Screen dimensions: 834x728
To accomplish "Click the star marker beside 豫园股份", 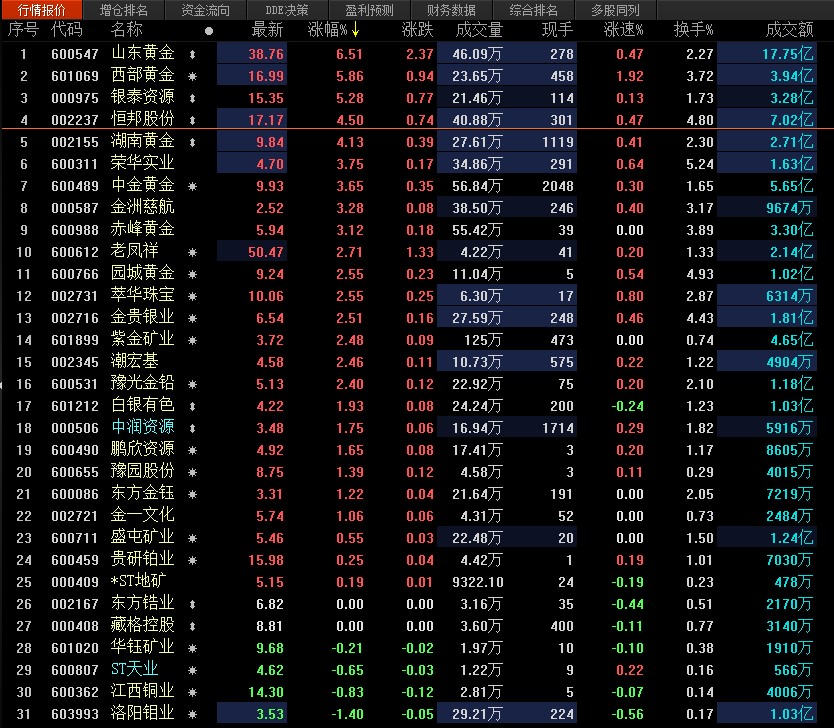I will (x=193, y=472).
